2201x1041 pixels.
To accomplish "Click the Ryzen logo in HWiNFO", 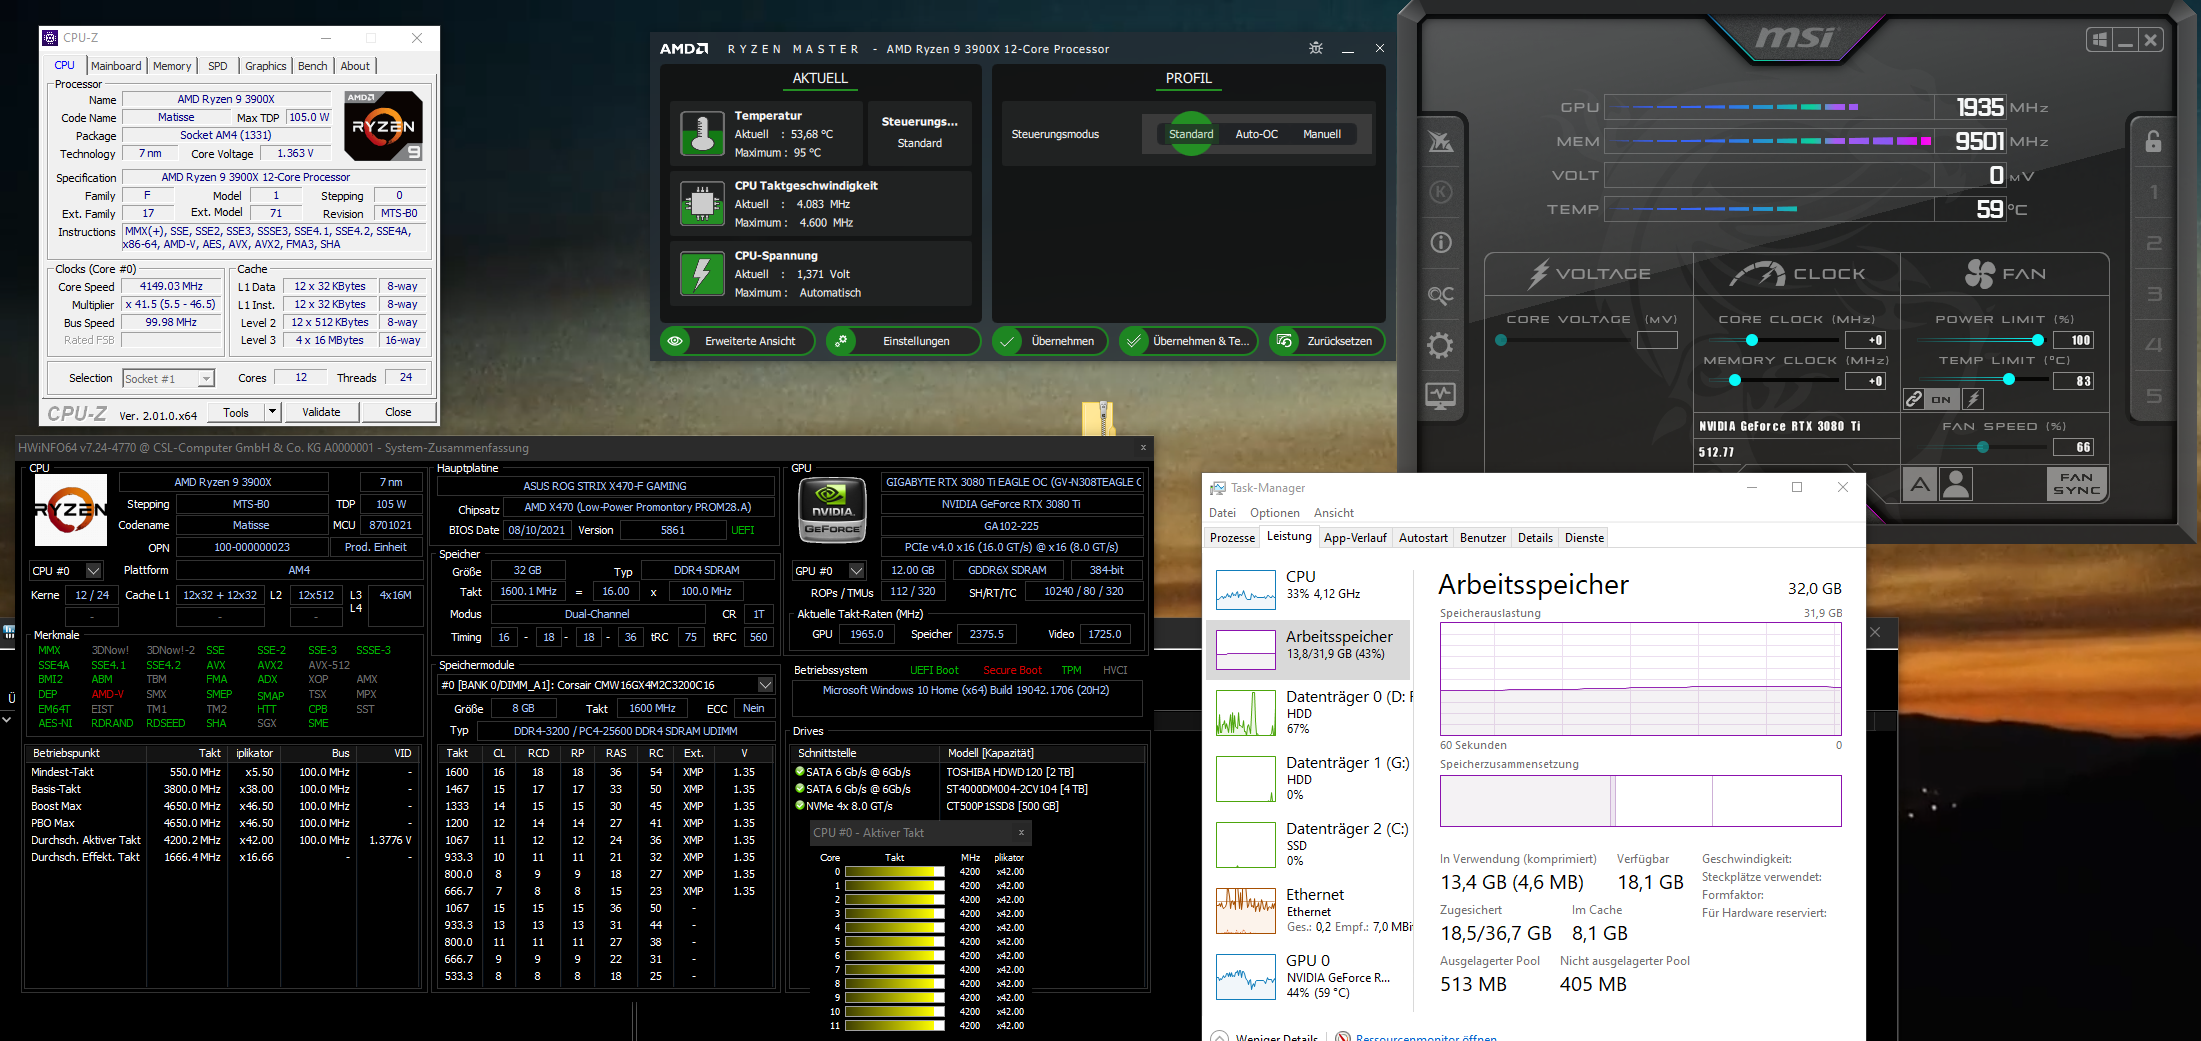I will click(71, 510).
